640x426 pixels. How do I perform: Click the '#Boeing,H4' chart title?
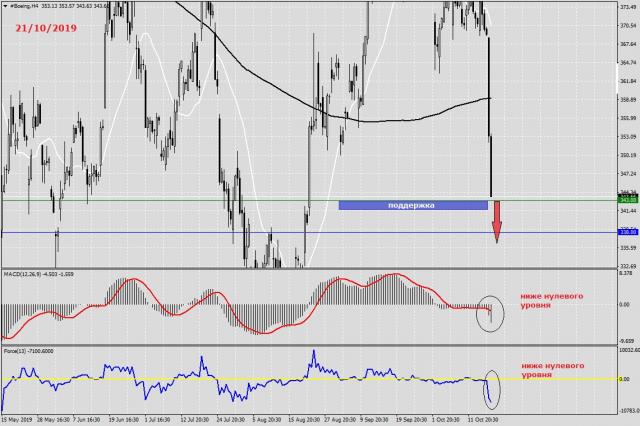point(28,5)
